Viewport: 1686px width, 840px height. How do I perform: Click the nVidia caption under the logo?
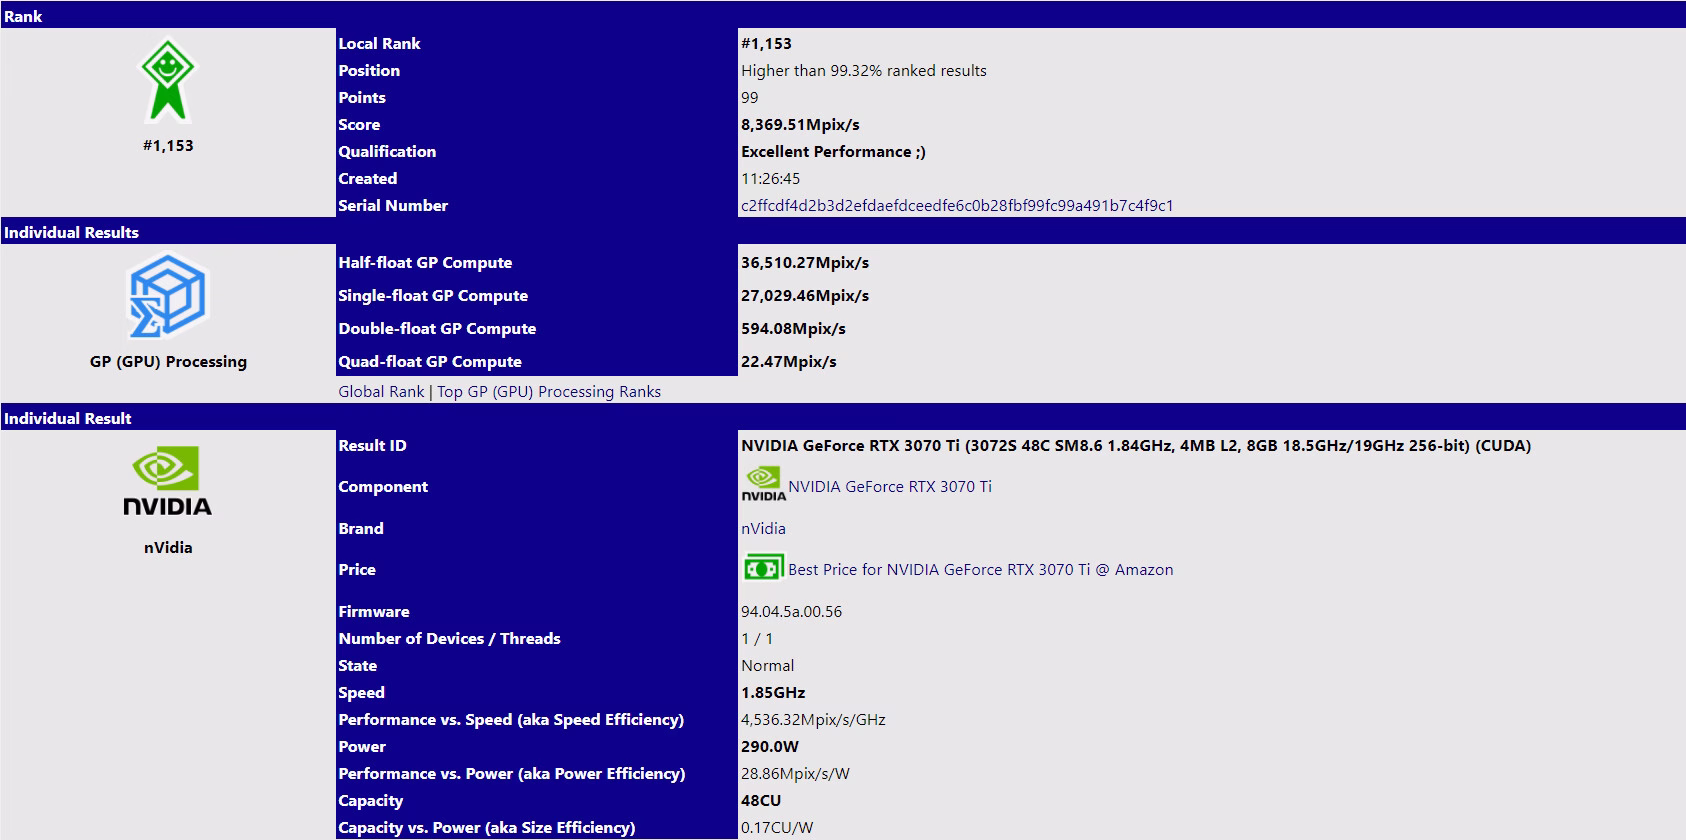pos(168,547)
